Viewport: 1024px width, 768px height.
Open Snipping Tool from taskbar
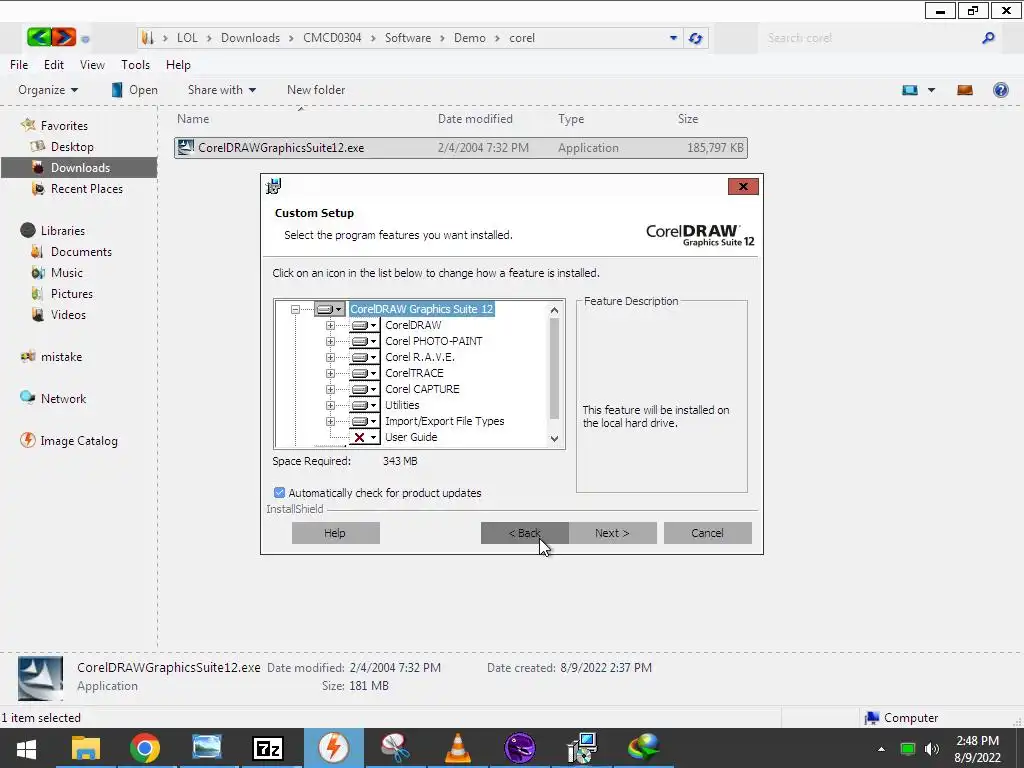point(396,748)
